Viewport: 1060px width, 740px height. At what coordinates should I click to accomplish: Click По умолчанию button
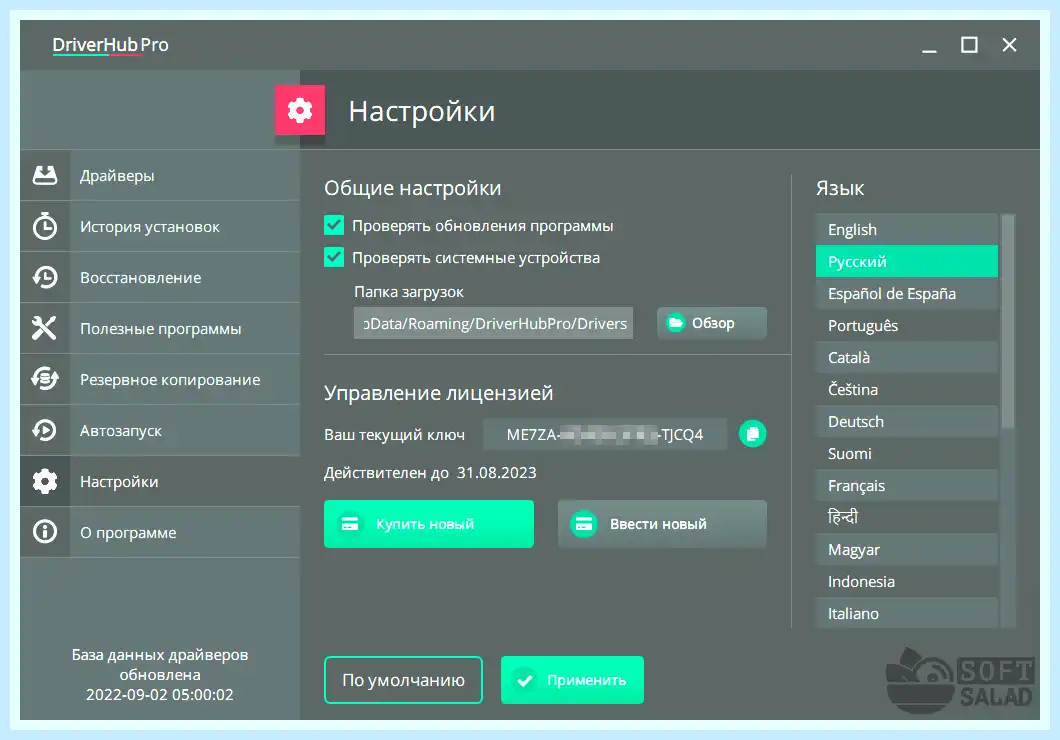point(404,680)
